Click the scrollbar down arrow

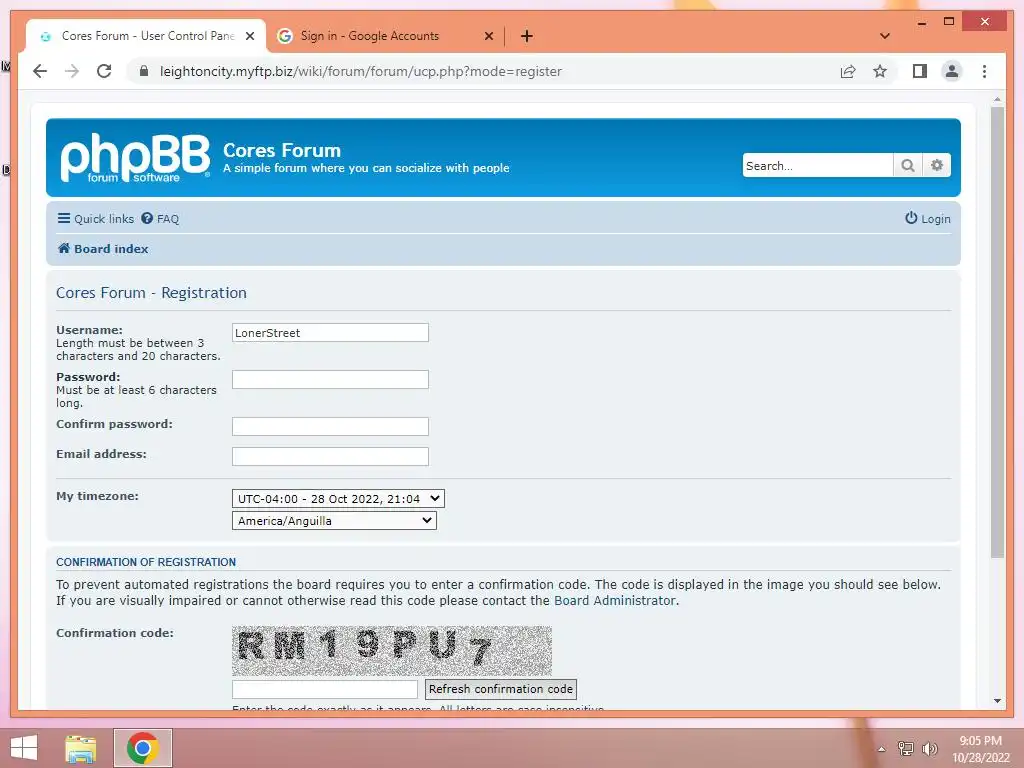click(997, 701)
